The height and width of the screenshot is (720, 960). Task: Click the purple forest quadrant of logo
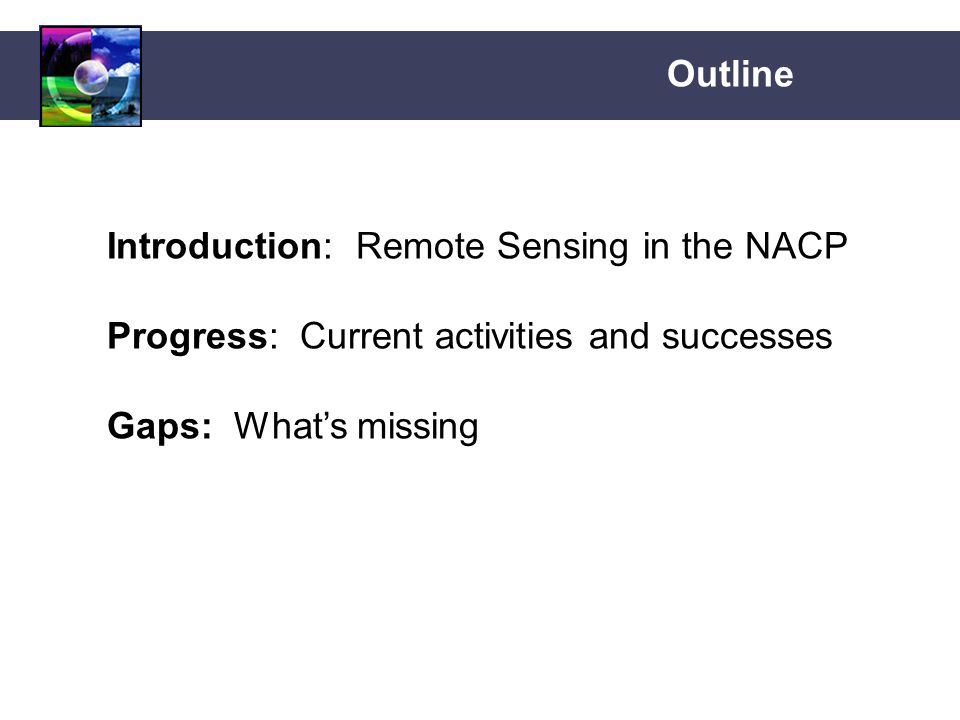pos(66,52)
